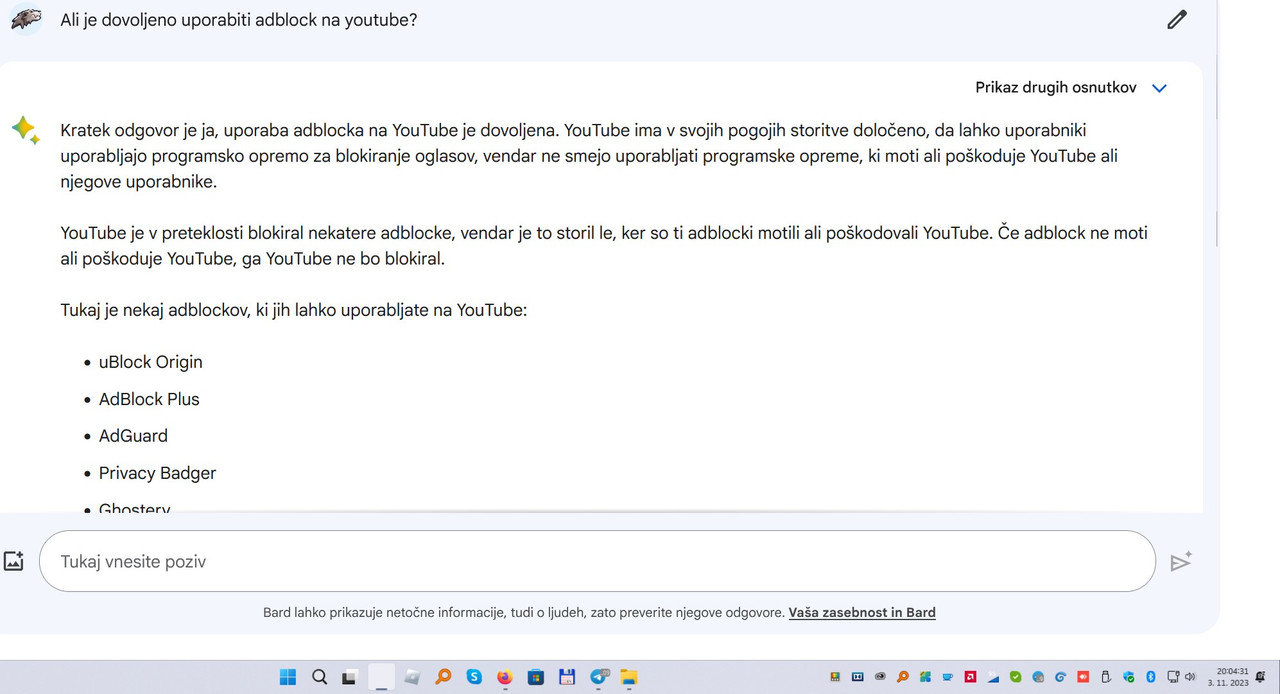Click the 'Tukaj vnesite poziv' input field
1280x694 pixels.
(597, 561)
